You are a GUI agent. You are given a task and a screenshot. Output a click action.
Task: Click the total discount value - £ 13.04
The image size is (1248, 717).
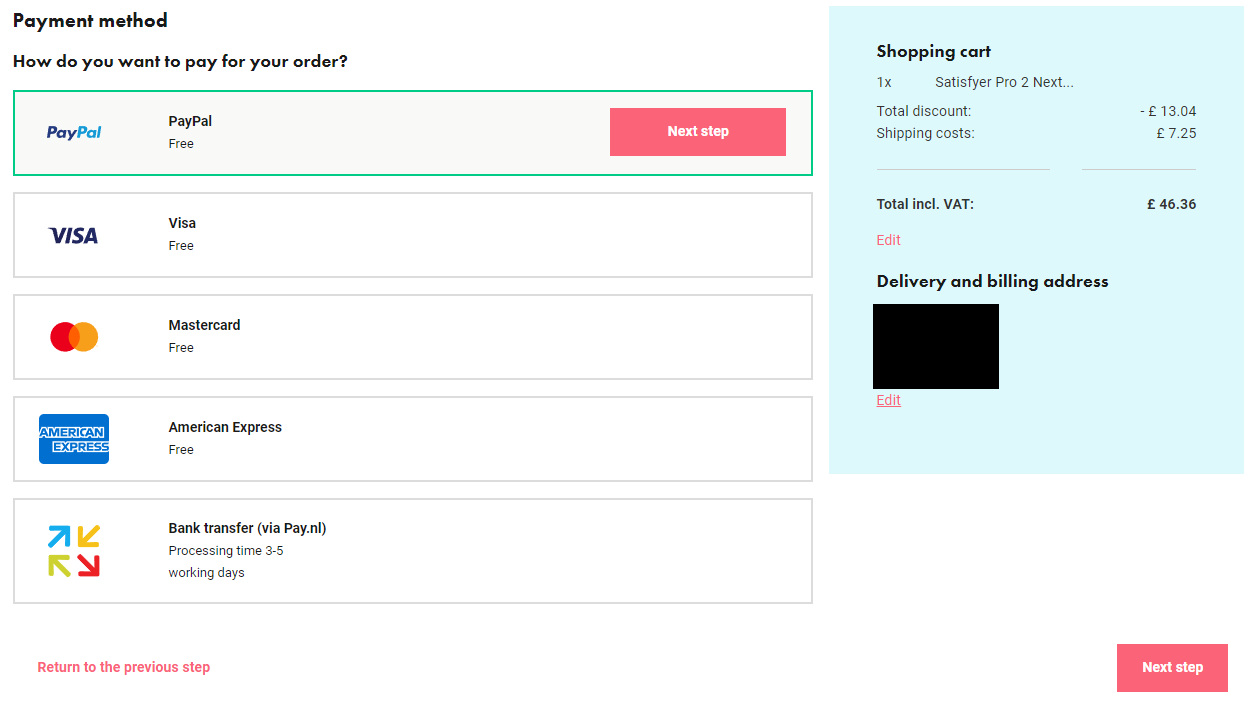click(1168, 111)
